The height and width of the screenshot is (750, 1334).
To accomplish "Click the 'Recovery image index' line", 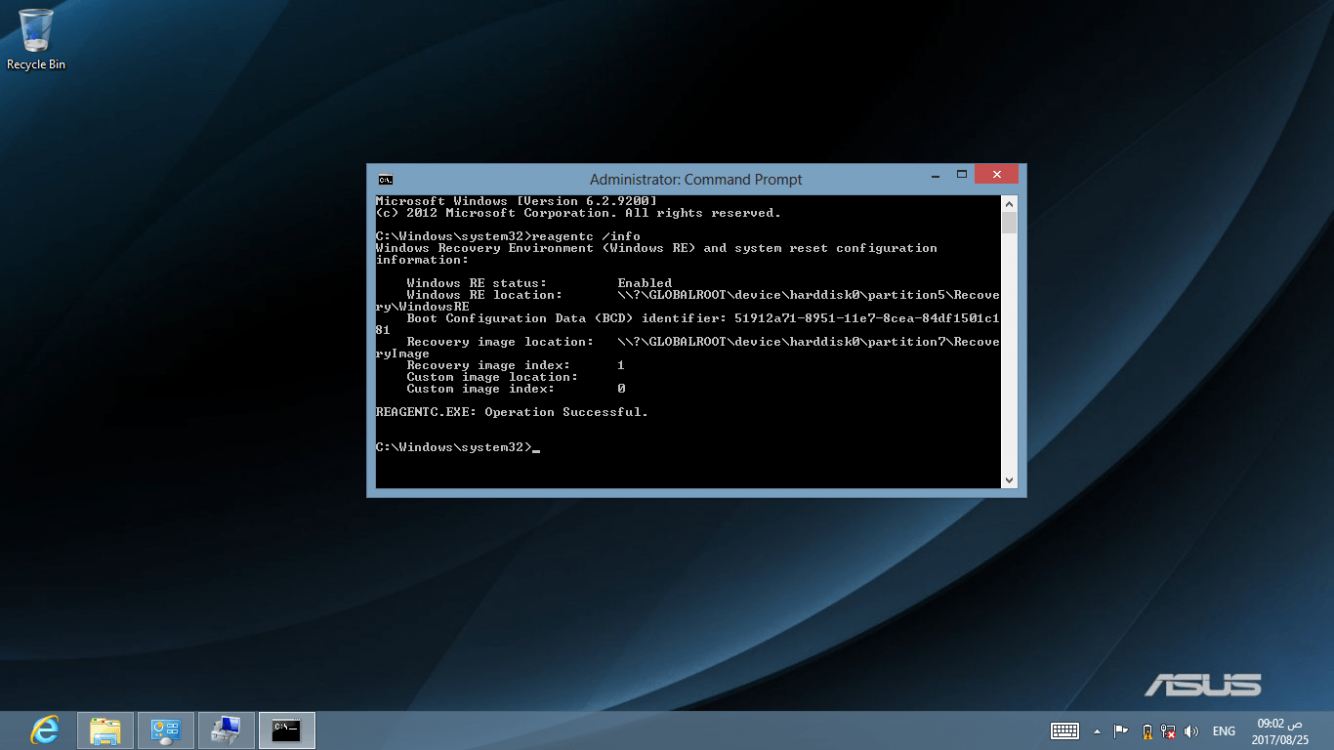I will [x=515, y=365].
